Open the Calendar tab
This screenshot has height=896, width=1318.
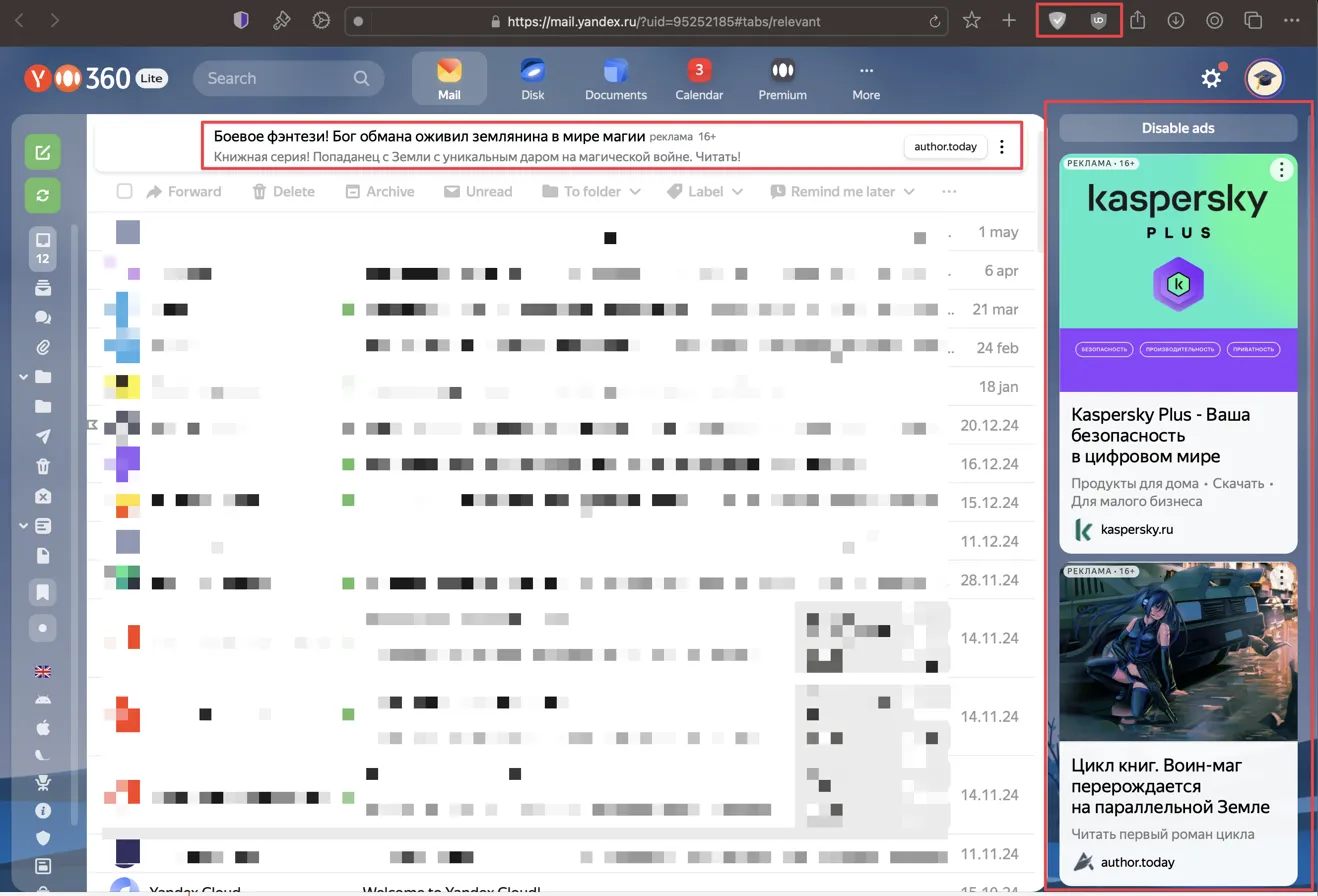pos(699,79)
